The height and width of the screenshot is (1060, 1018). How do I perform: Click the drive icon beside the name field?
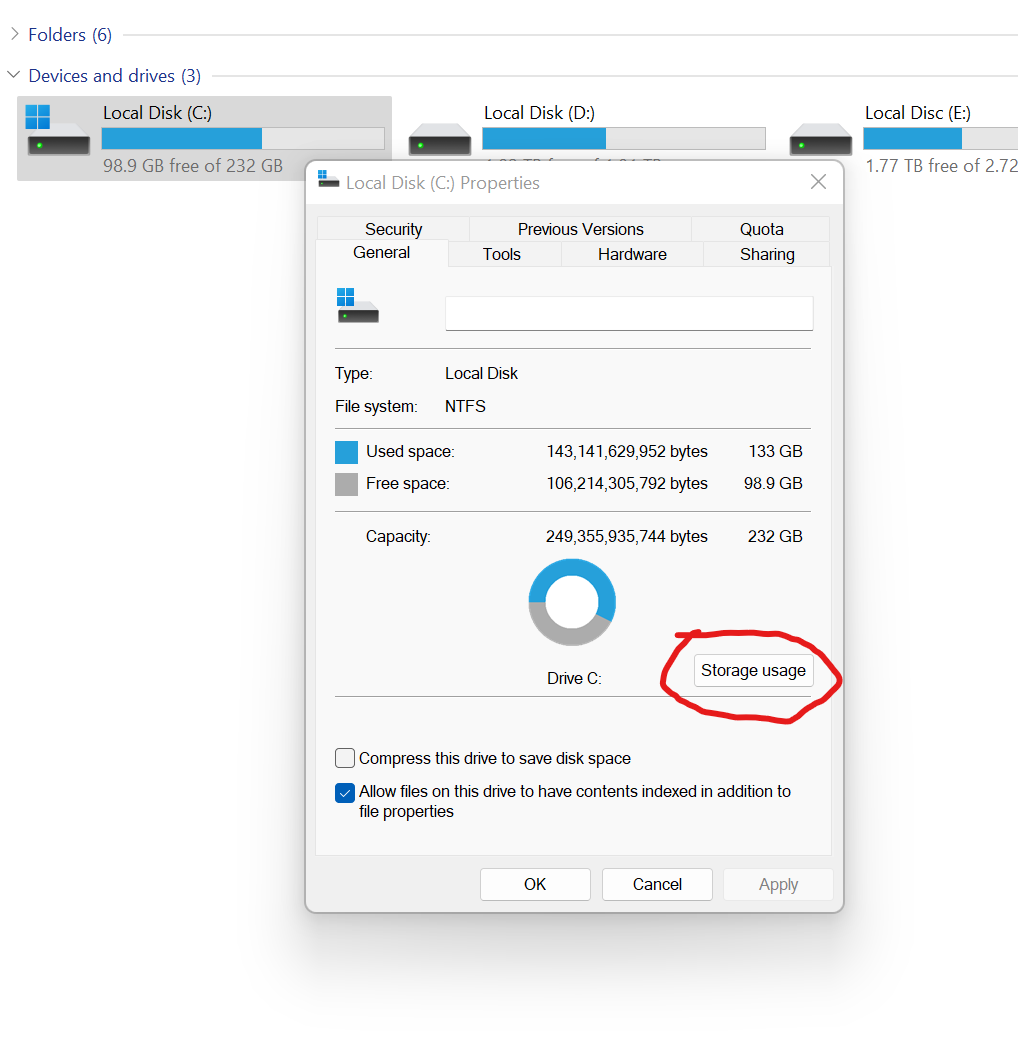tap(358, 306)
